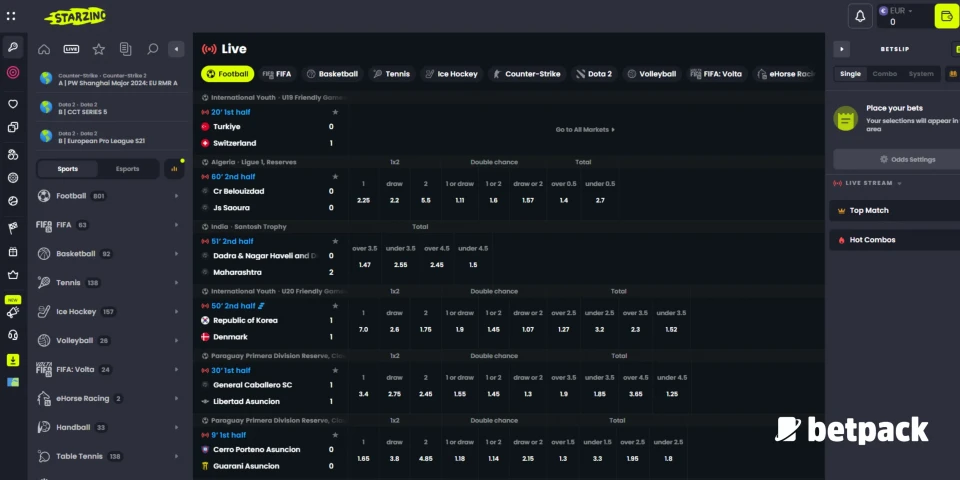Switch to Esports toggle
960x480 pixels.
click(x=127, y=169)
